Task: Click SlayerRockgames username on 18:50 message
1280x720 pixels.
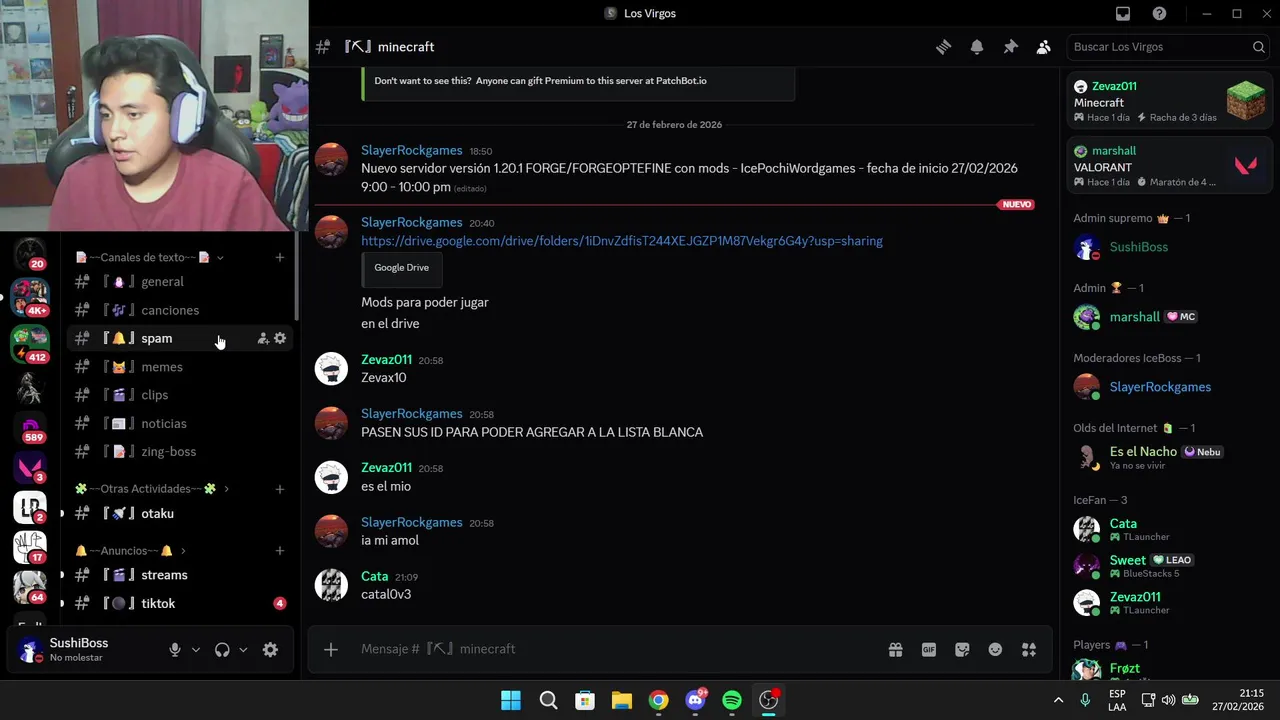Action: (412, 150)
